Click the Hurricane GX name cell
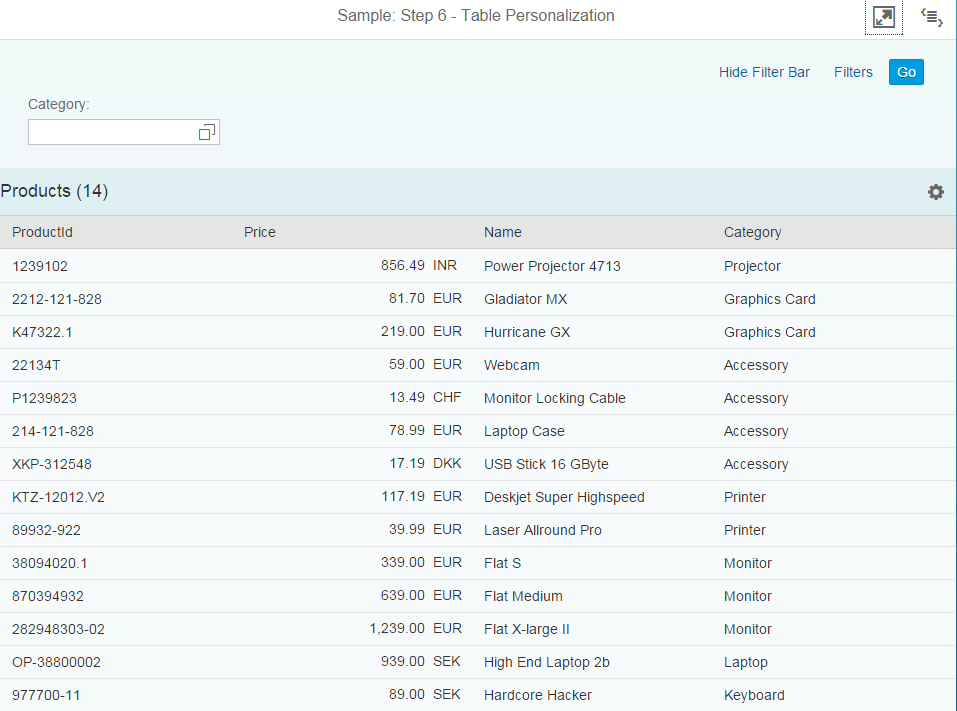 tap(527, 332)
